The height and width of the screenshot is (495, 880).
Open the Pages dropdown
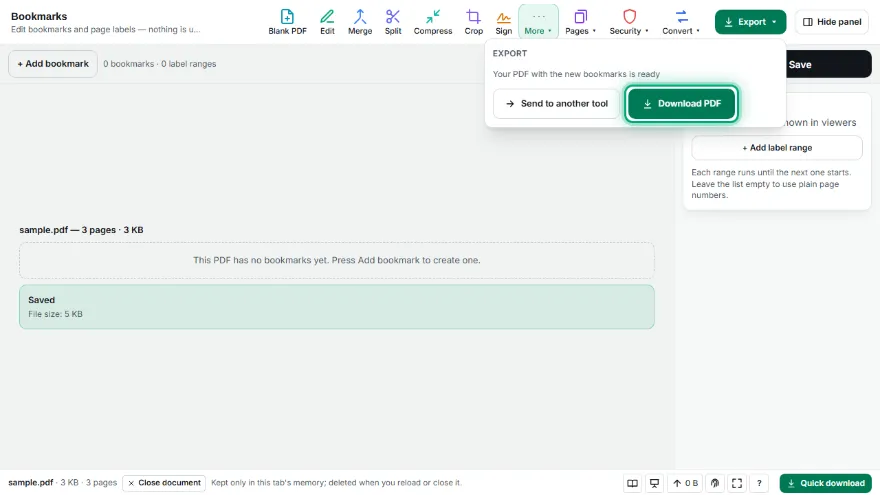pos(580,22)
